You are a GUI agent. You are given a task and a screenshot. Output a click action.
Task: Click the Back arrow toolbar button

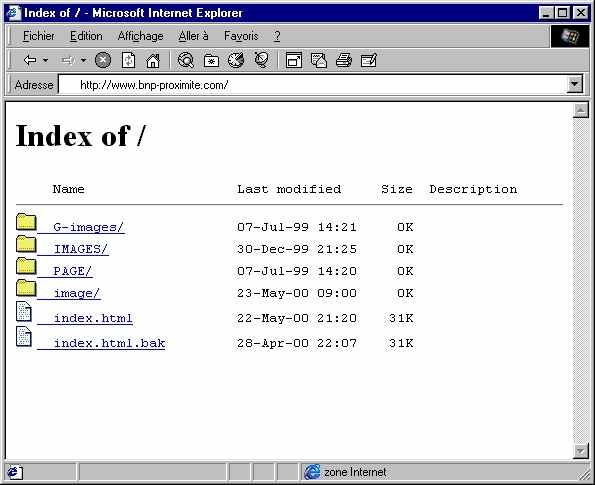(30, 60)
